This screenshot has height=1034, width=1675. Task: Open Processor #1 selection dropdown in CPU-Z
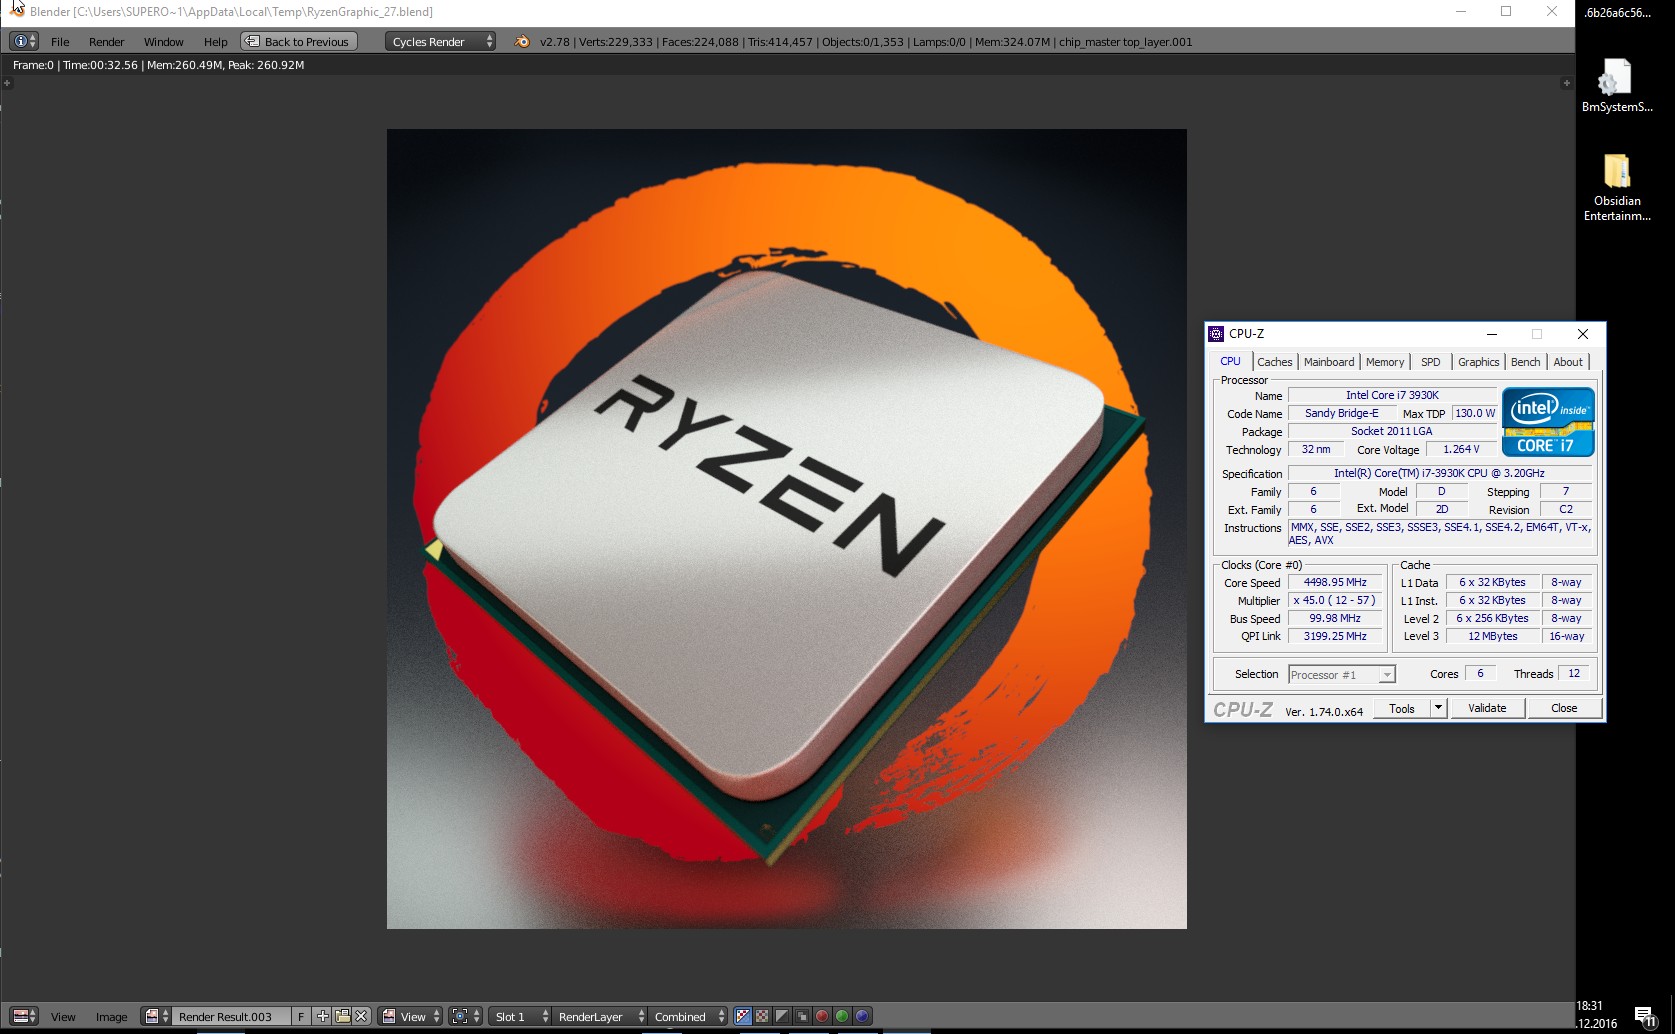1341,675
